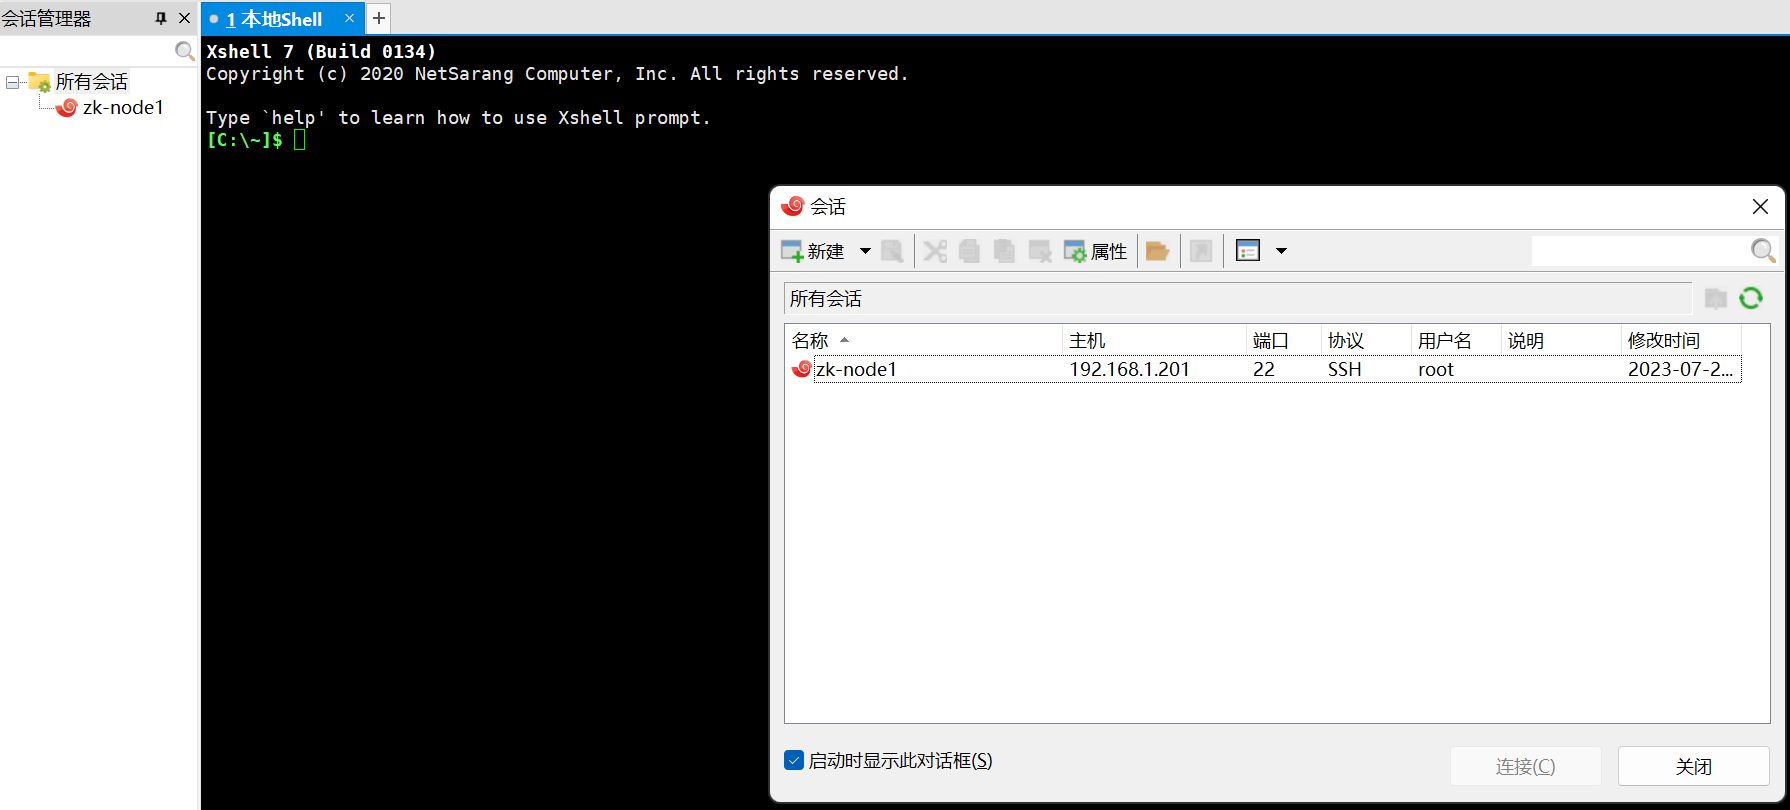Viewport: 1790px width, 810px height.
Task: Click the host cell 192.168.1.201
Action: [1130, 369]
